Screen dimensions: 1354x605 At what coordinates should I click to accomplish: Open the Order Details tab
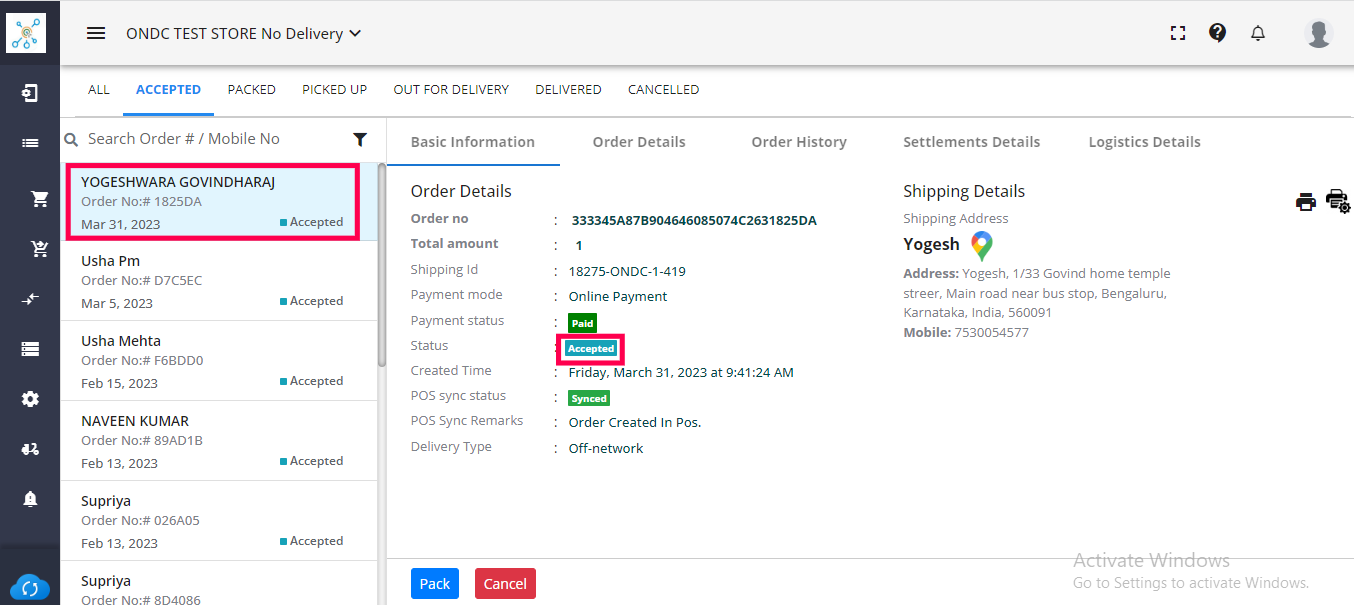click(639, 142)
